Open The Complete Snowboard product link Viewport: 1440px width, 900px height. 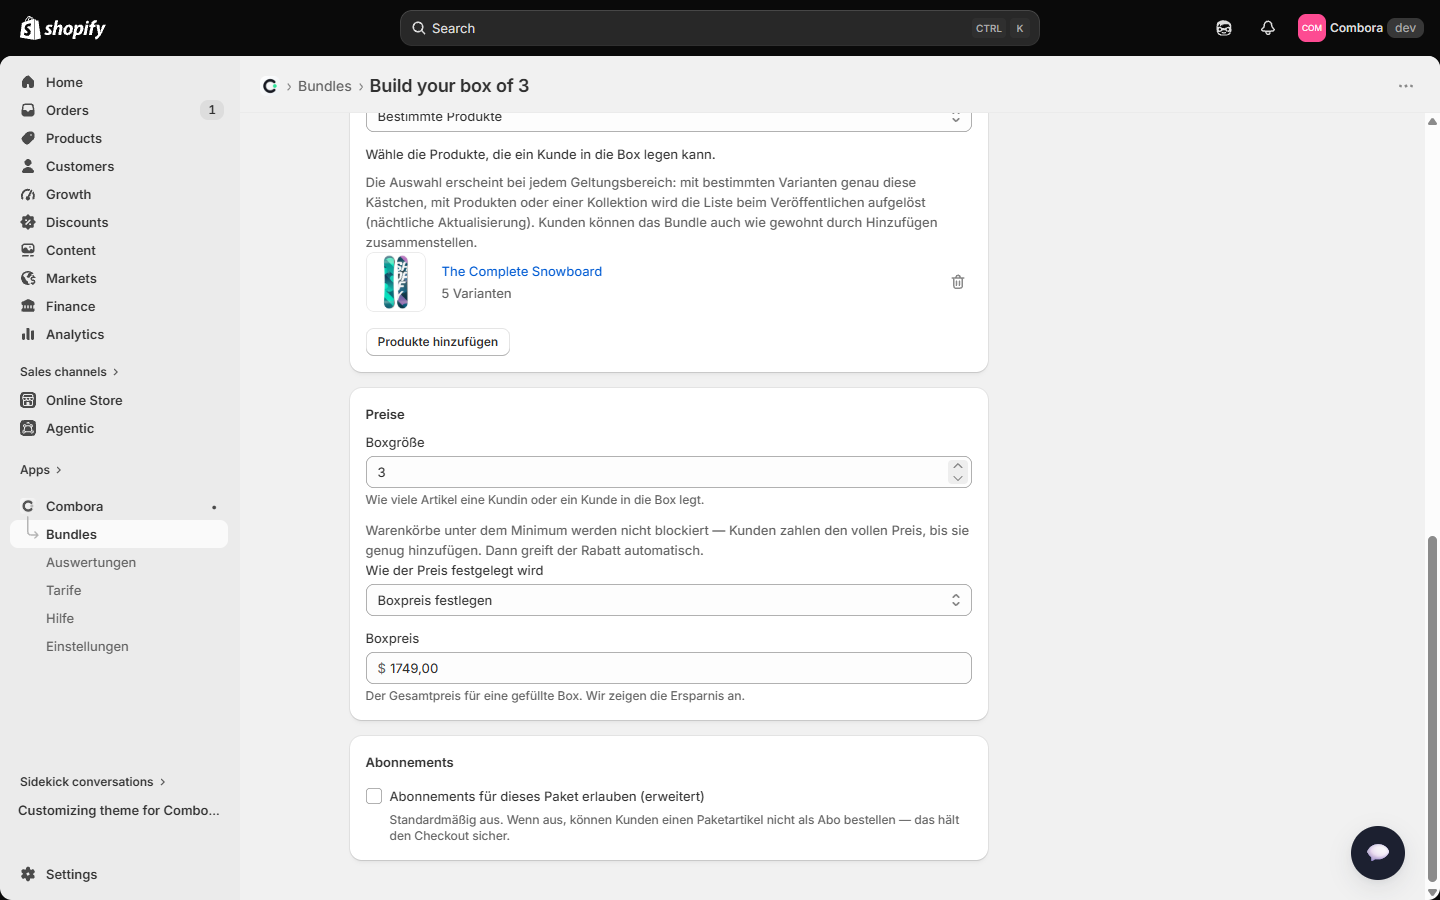522,271
